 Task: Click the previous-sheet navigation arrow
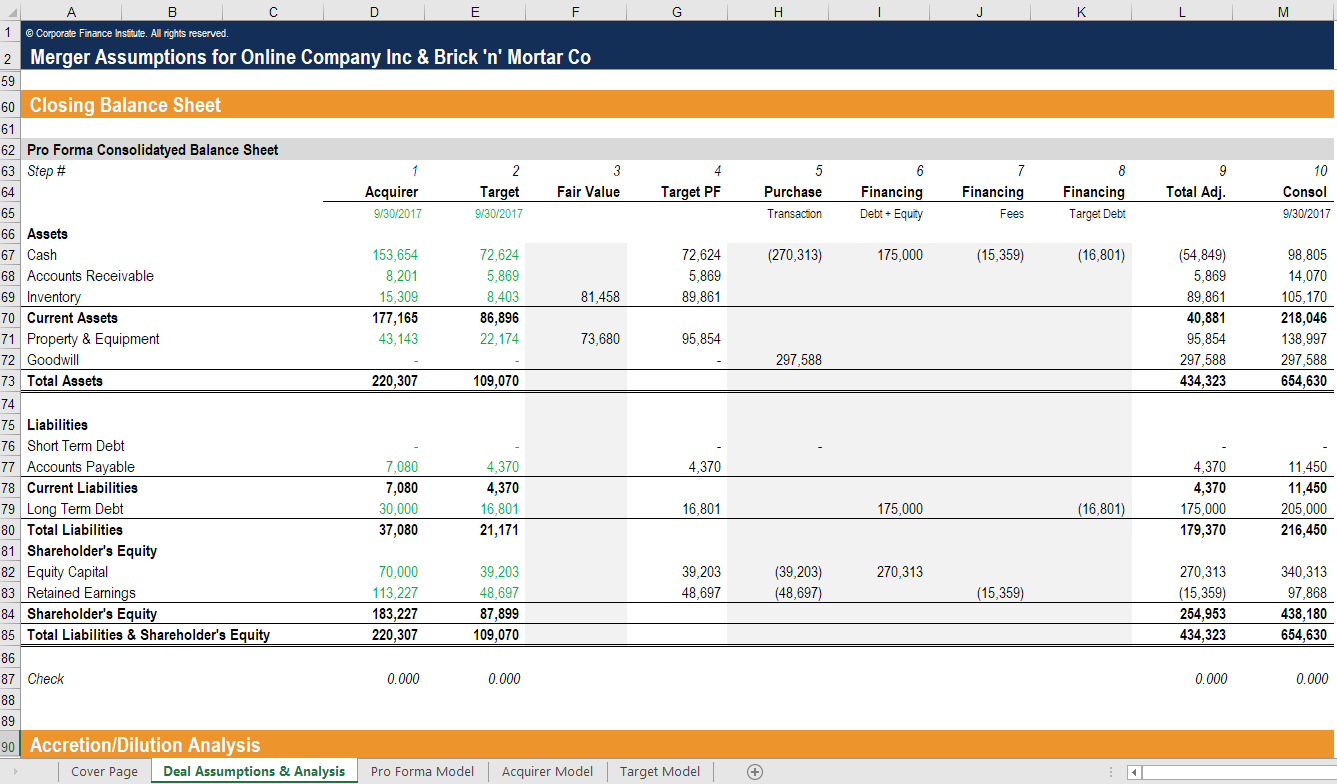click(x=14, y=771)
